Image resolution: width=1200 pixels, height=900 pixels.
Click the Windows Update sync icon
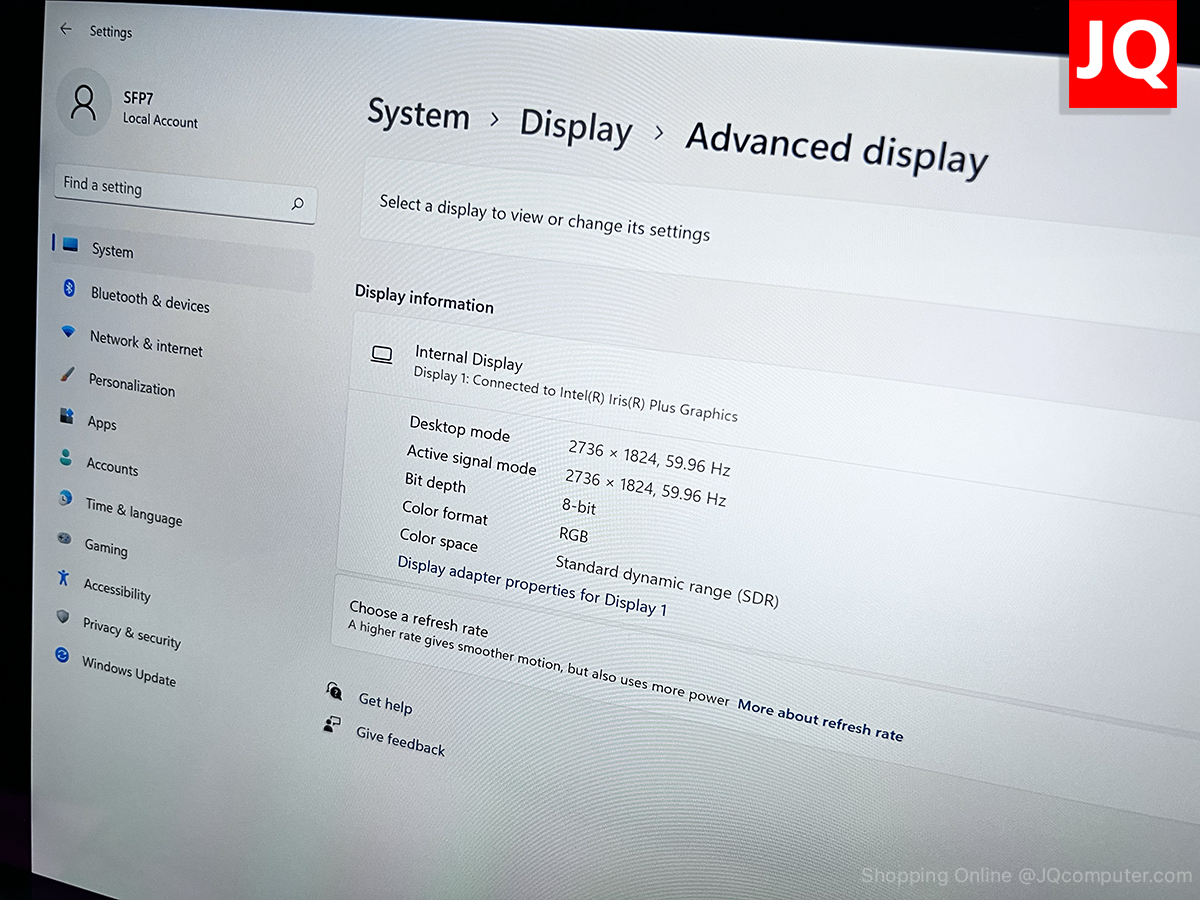click(x=62, y=655)
